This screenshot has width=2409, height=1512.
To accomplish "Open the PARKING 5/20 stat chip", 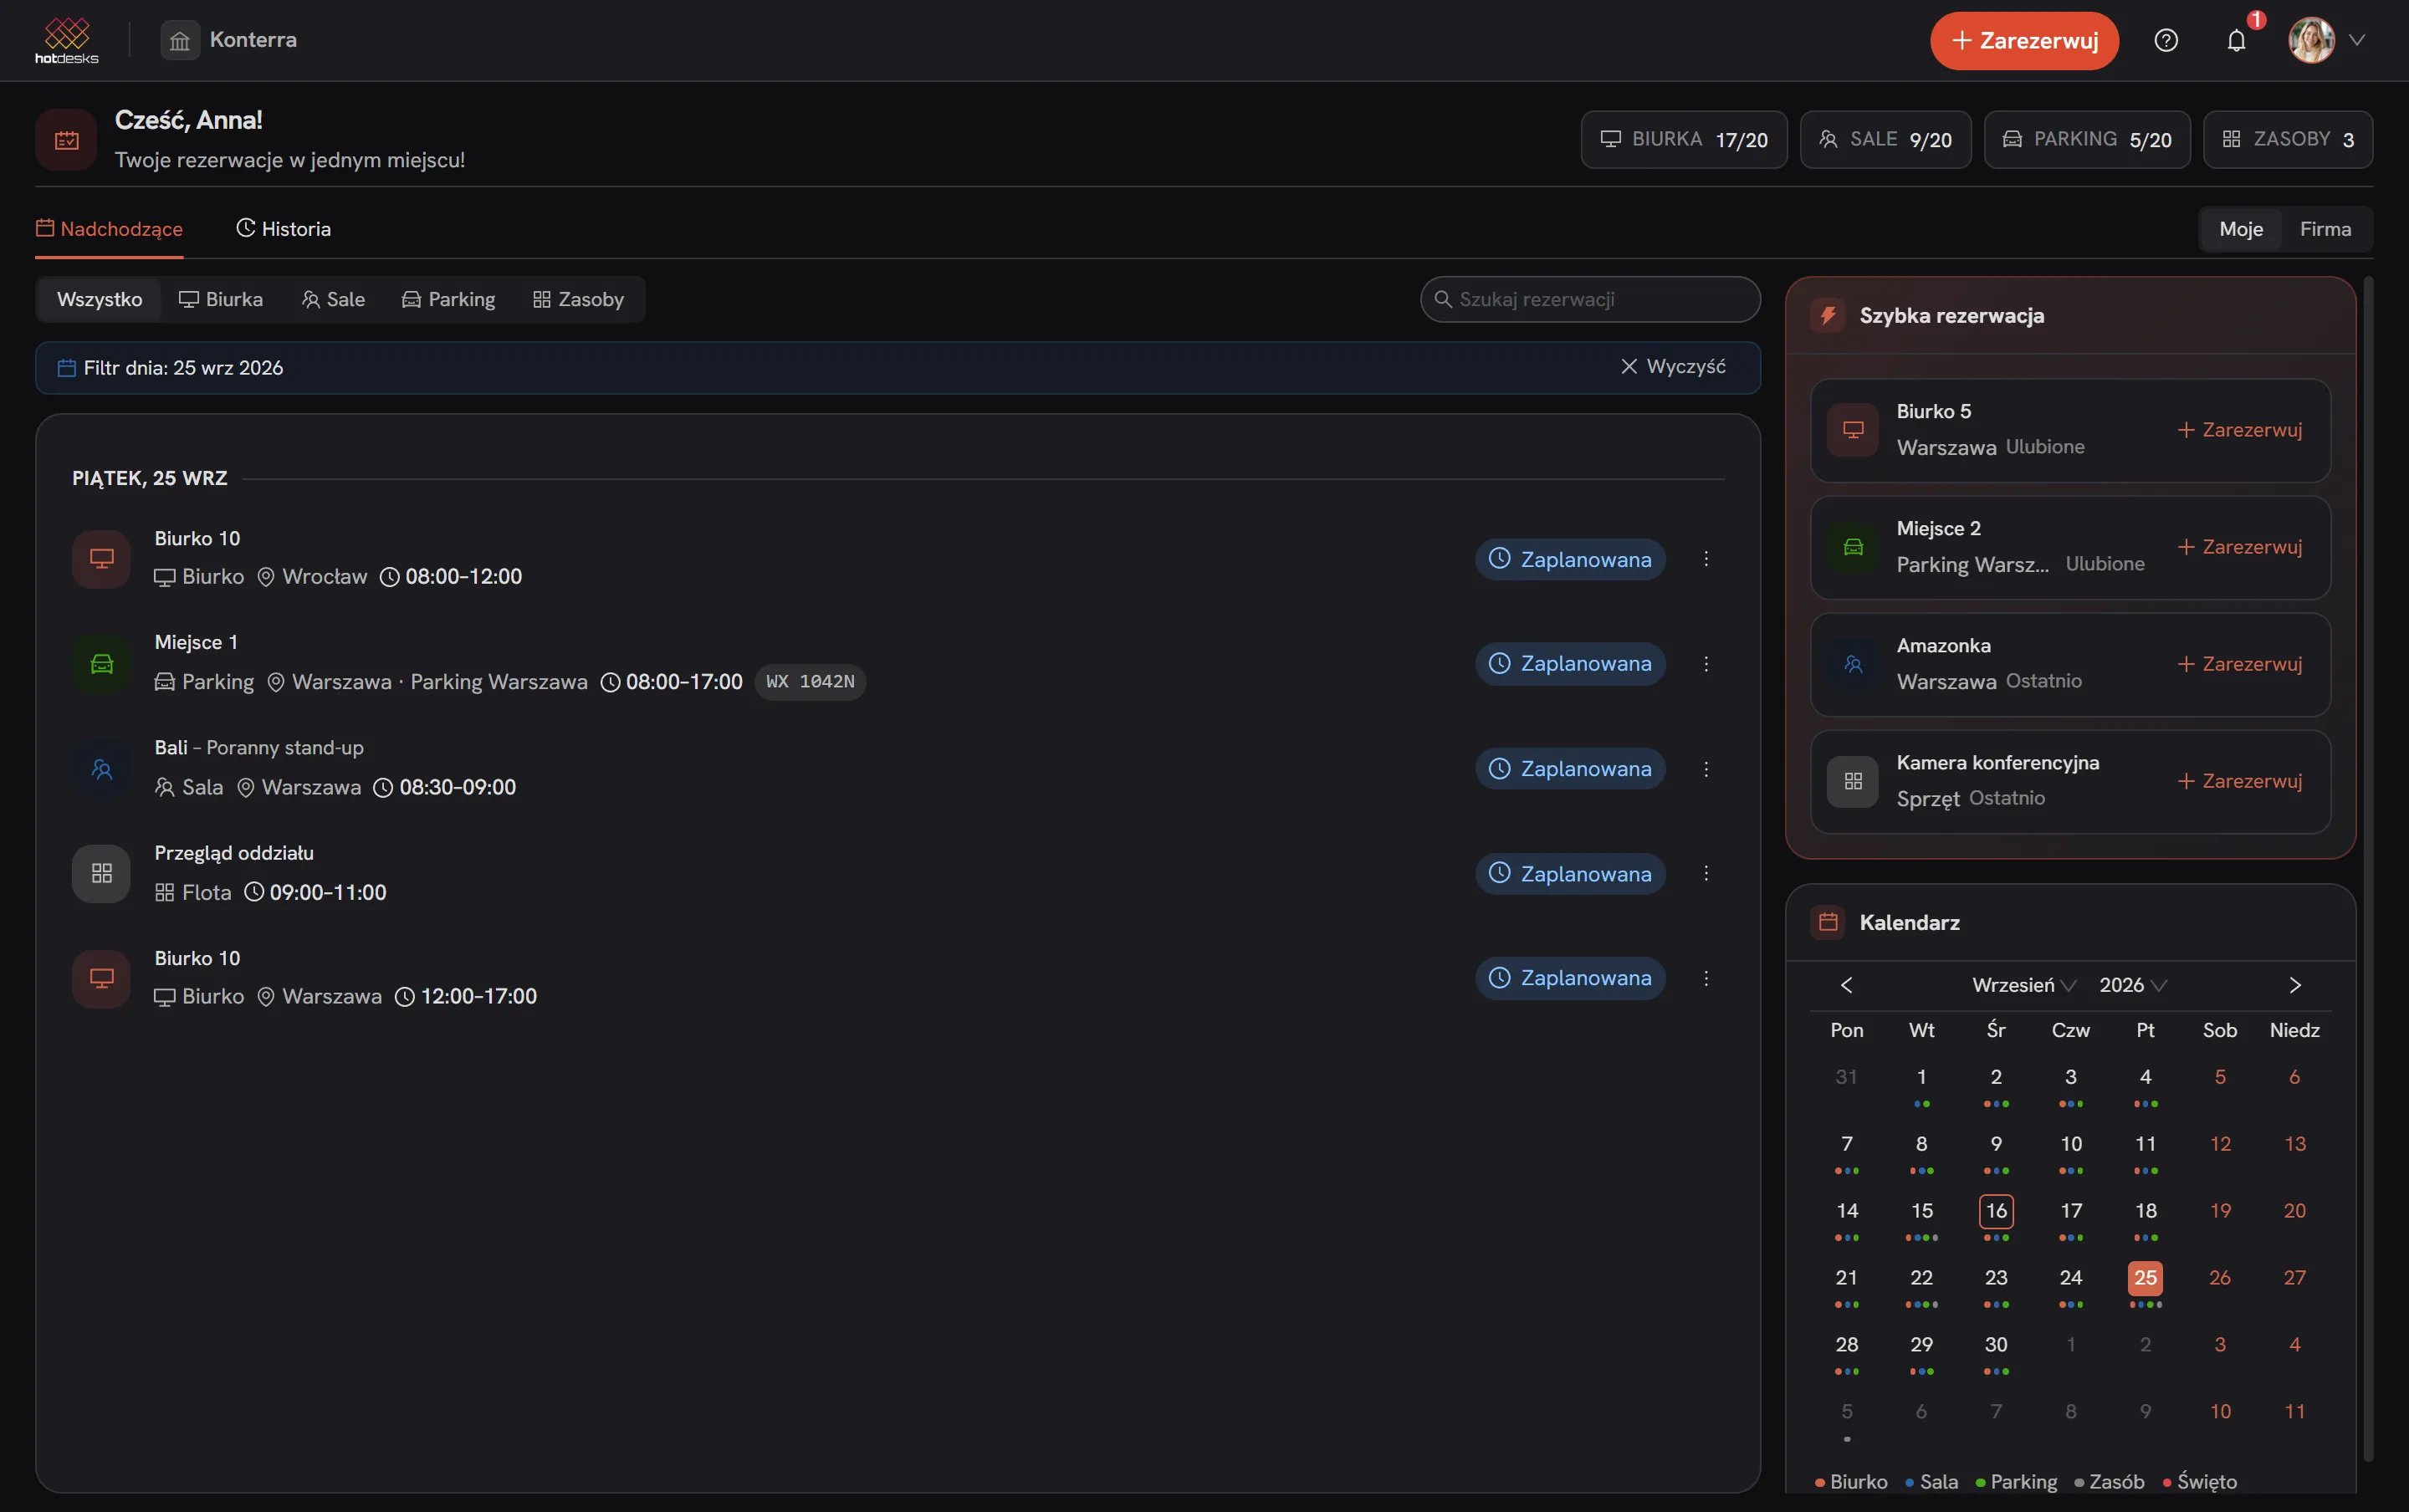I will point(2087,140).
